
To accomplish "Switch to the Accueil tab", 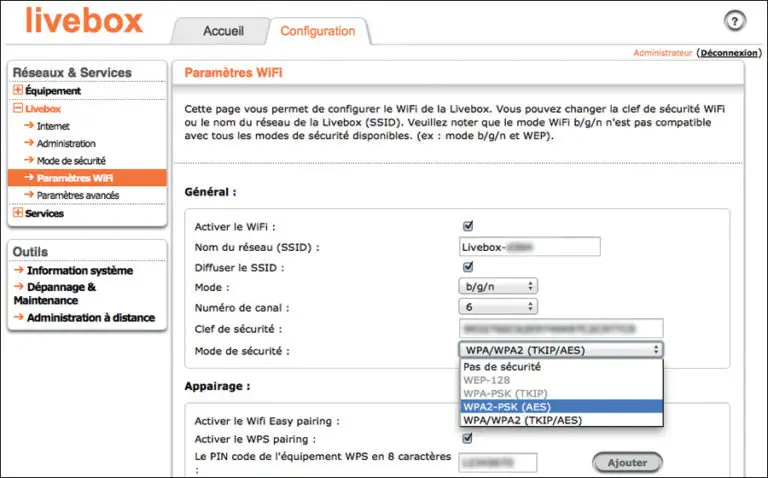I will point(223,31).
